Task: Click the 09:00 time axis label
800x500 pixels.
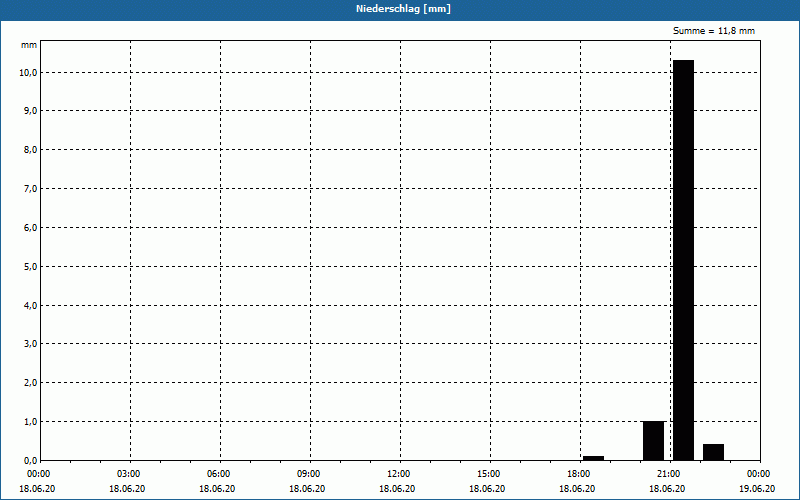Action: point(309,474)
